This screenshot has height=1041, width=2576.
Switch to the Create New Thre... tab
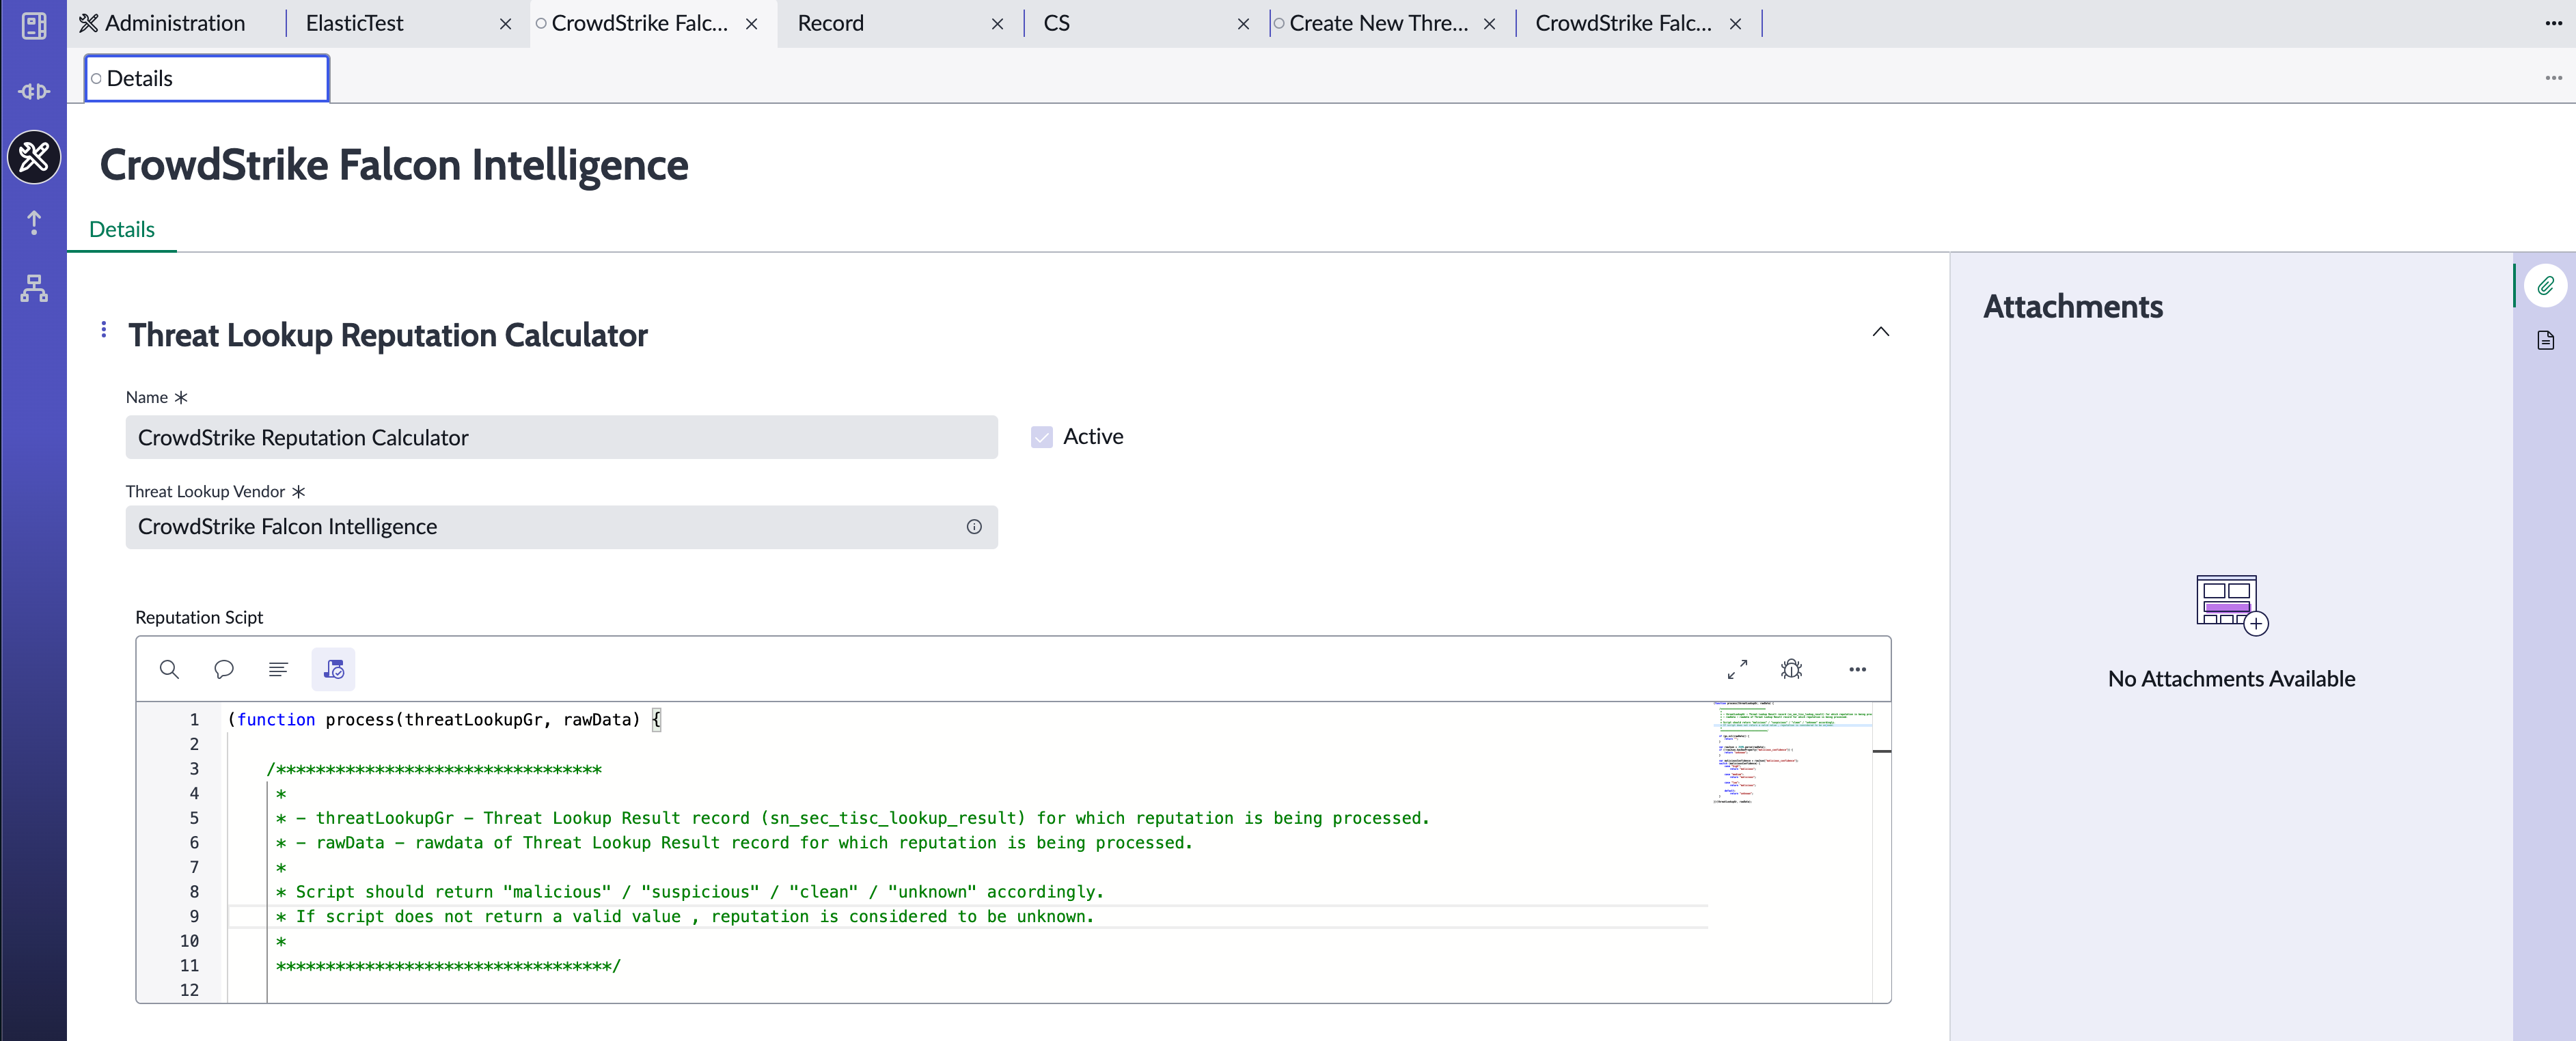pos(1378,24)
